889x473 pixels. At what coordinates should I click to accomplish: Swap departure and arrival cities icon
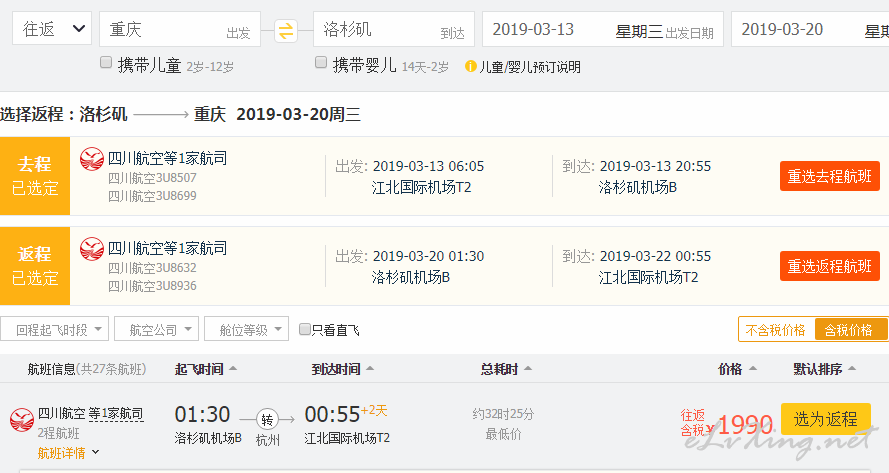[286, 31]
